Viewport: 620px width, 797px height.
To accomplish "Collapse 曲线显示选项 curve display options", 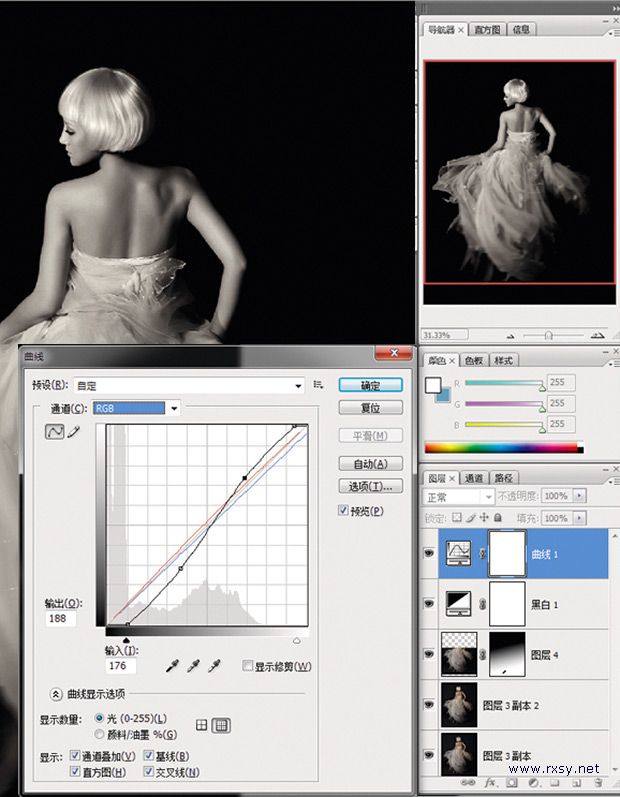I will [56, 694].
